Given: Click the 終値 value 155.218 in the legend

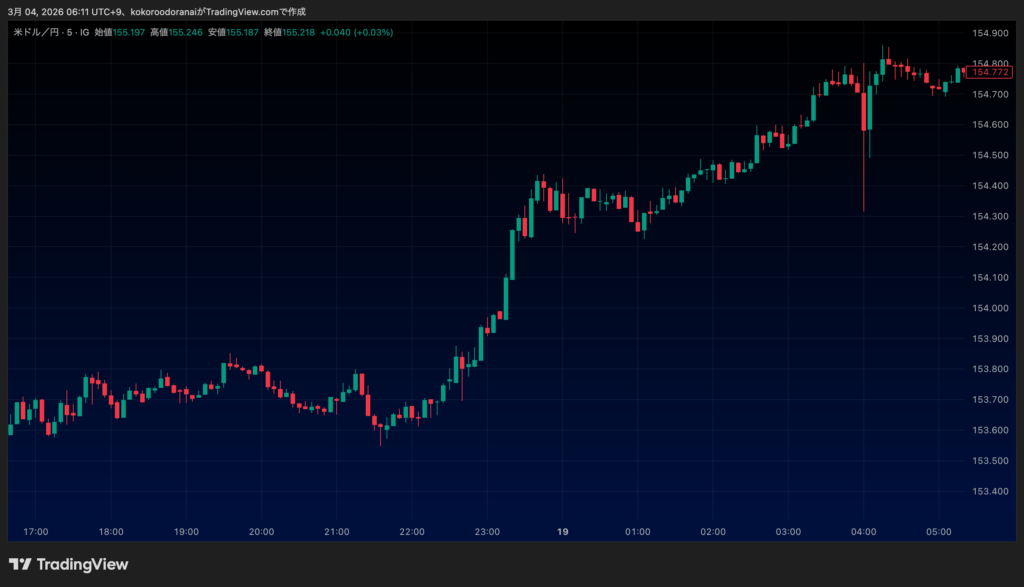Looking at the screenshot, I should 299,33.
